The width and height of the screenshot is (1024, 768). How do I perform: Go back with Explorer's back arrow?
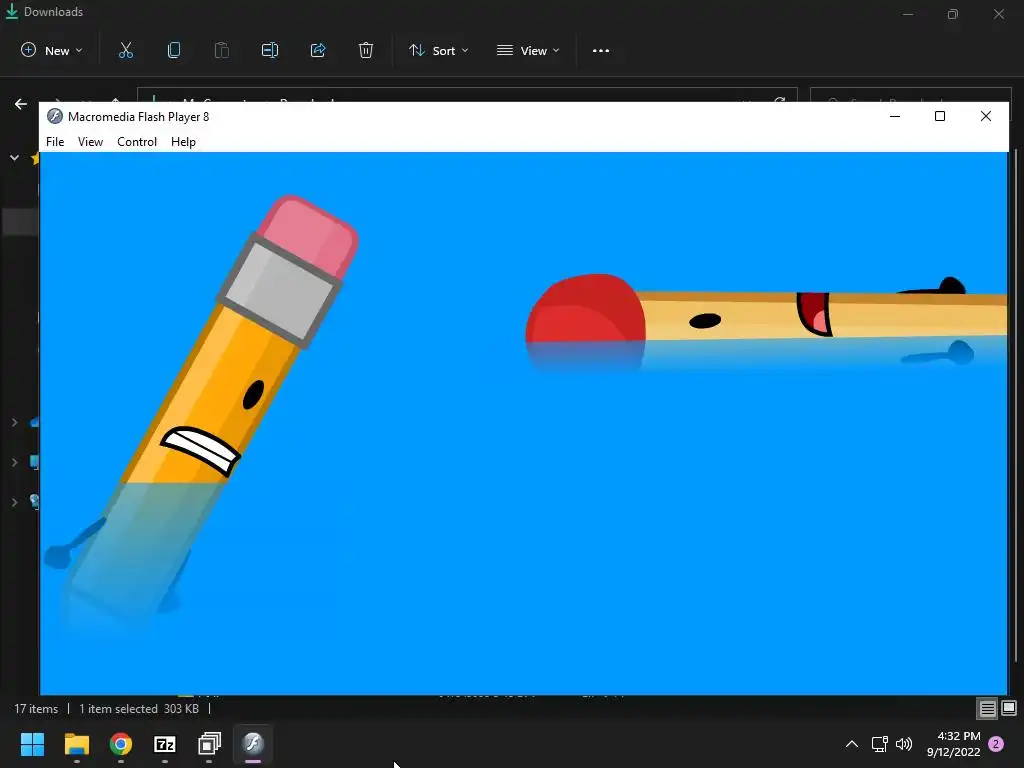click(x=21, y=104)
